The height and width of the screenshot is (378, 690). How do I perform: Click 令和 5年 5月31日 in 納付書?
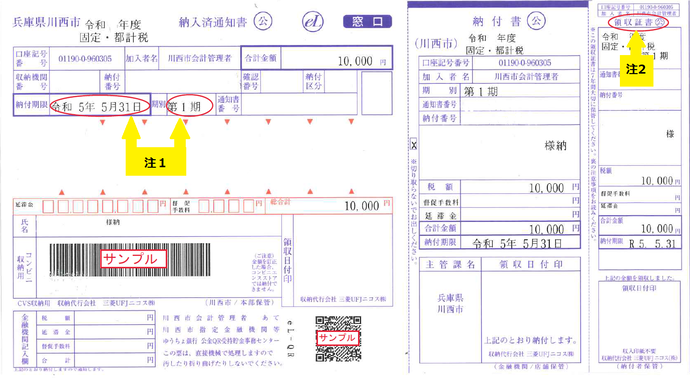tap(518, 243)
